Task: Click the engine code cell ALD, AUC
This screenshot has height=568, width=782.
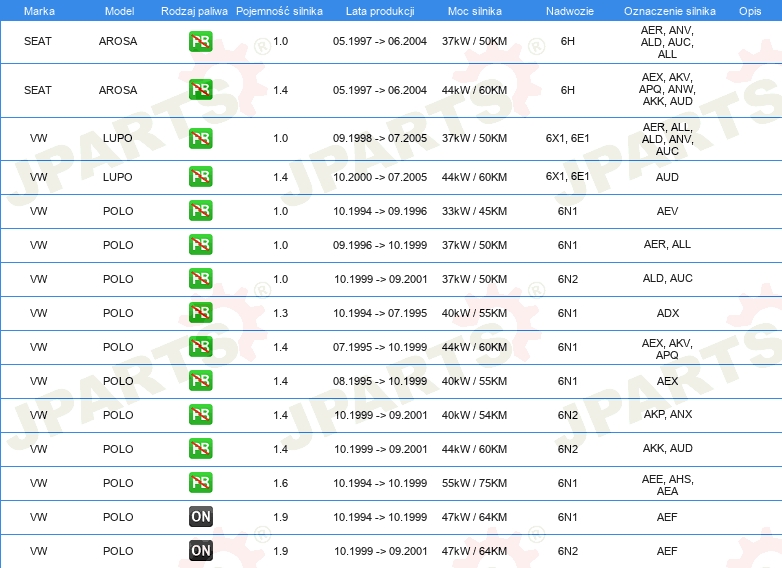Action: point(668,278)
